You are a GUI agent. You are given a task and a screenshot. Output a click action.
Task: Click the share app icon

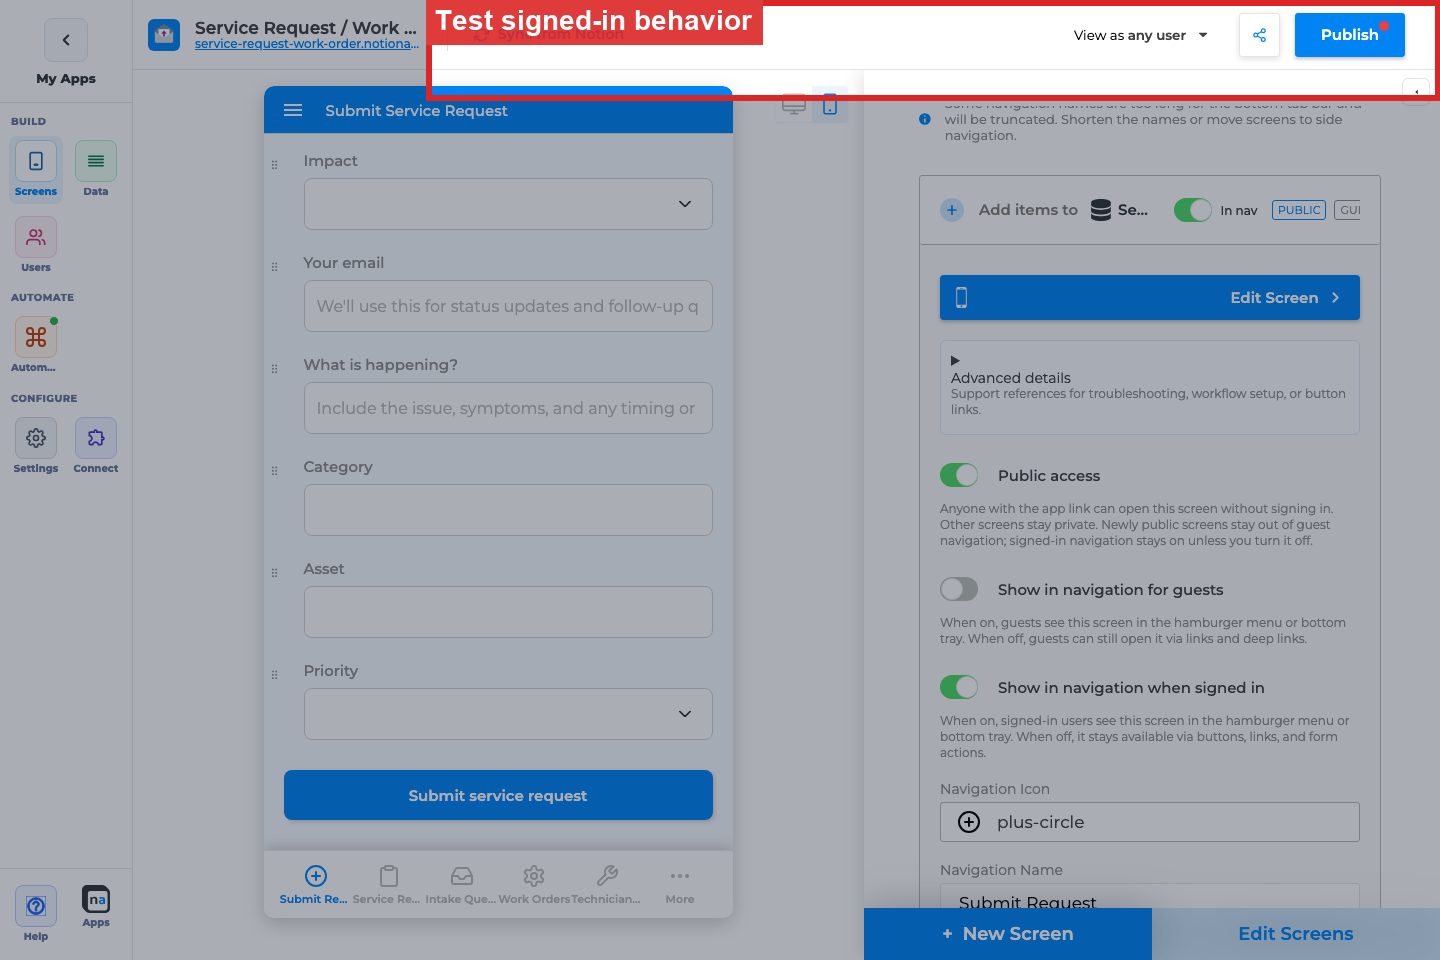(1259, 35)
